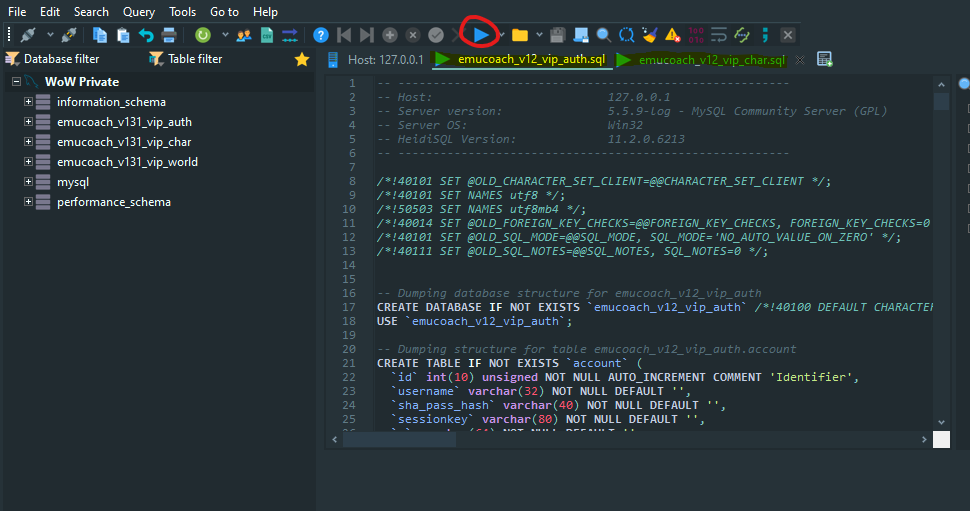The height and width of the screenshot is (511, 970).
Task: Click the favorites star icon
Action: (x=302, y=59)
